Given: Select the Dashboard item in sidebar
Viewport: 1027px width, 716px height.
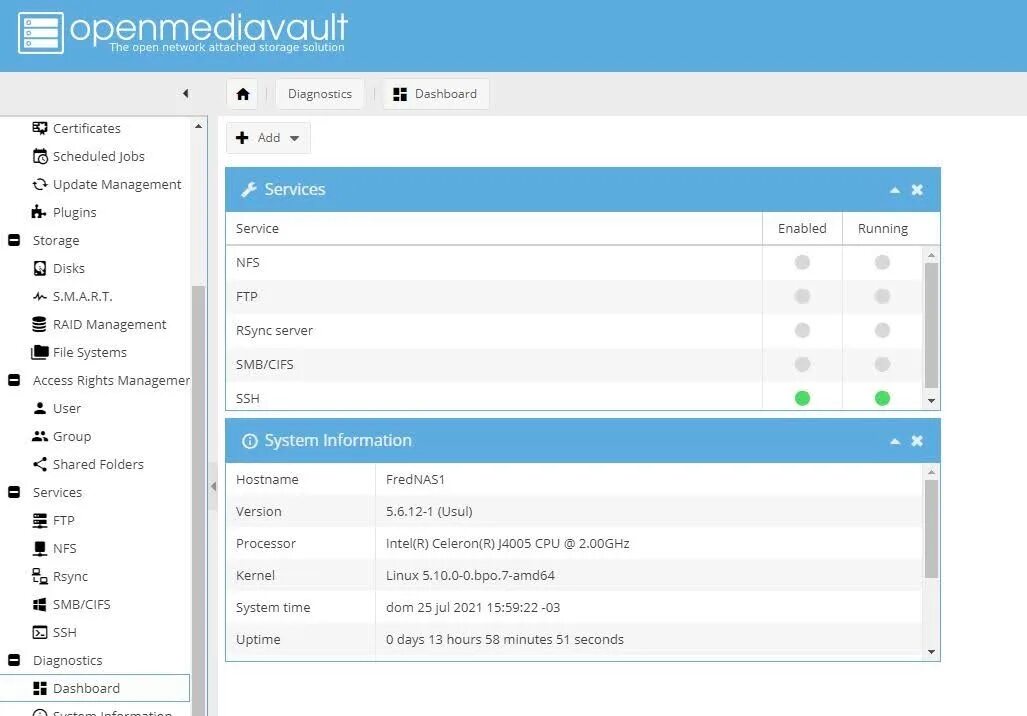Looking at the screenshot, I should click(95, 688).
